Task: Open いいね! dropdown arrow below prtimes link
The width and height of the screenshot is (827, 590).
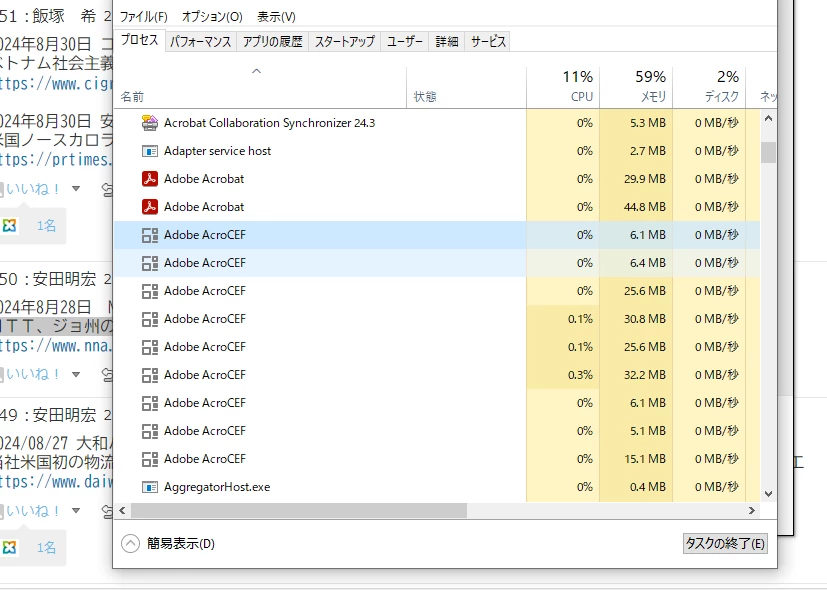Action: (76, 189)
